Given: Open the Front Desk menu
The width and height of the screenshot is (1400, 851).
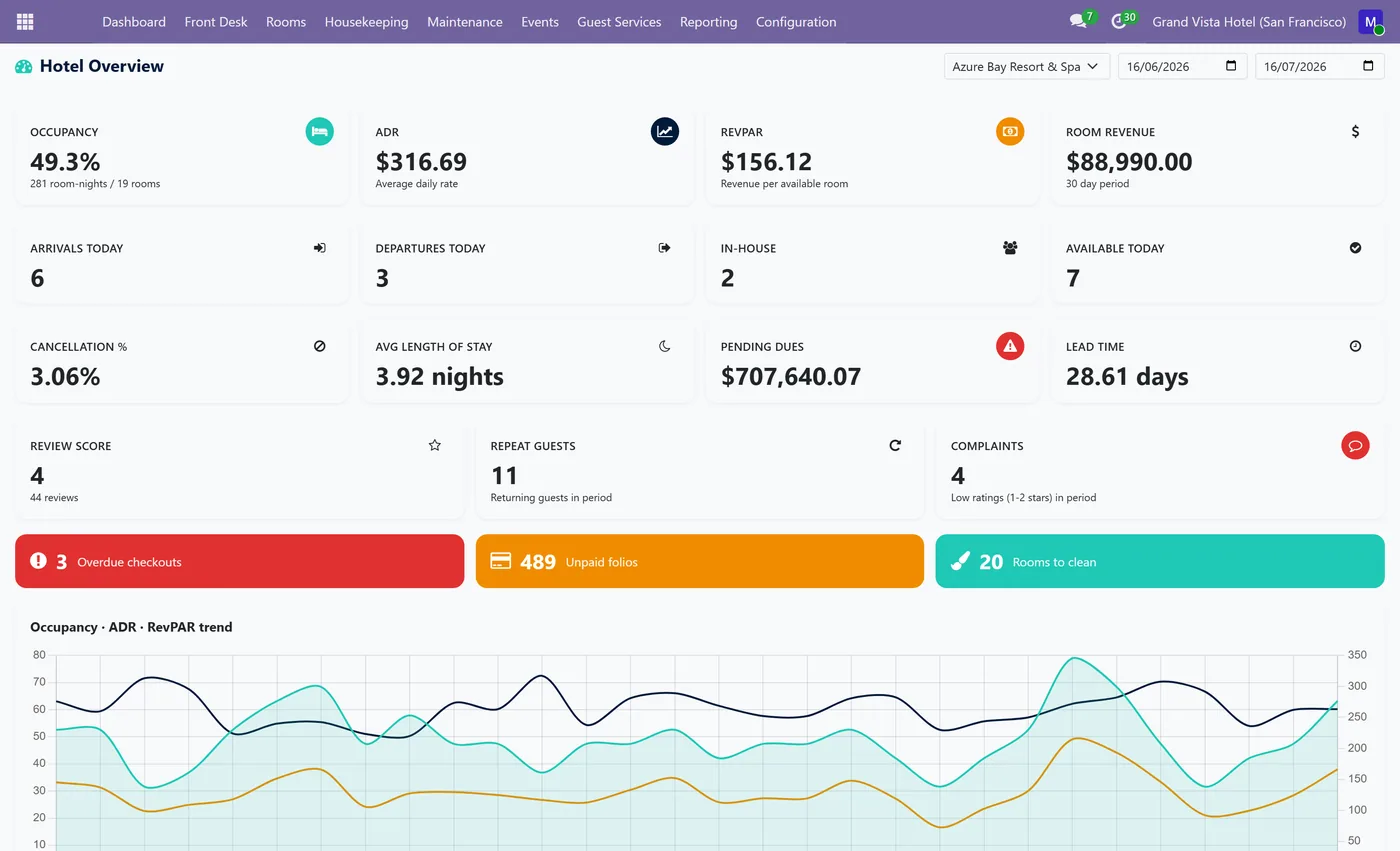Looking at the screenshot, I should point(216,21).
